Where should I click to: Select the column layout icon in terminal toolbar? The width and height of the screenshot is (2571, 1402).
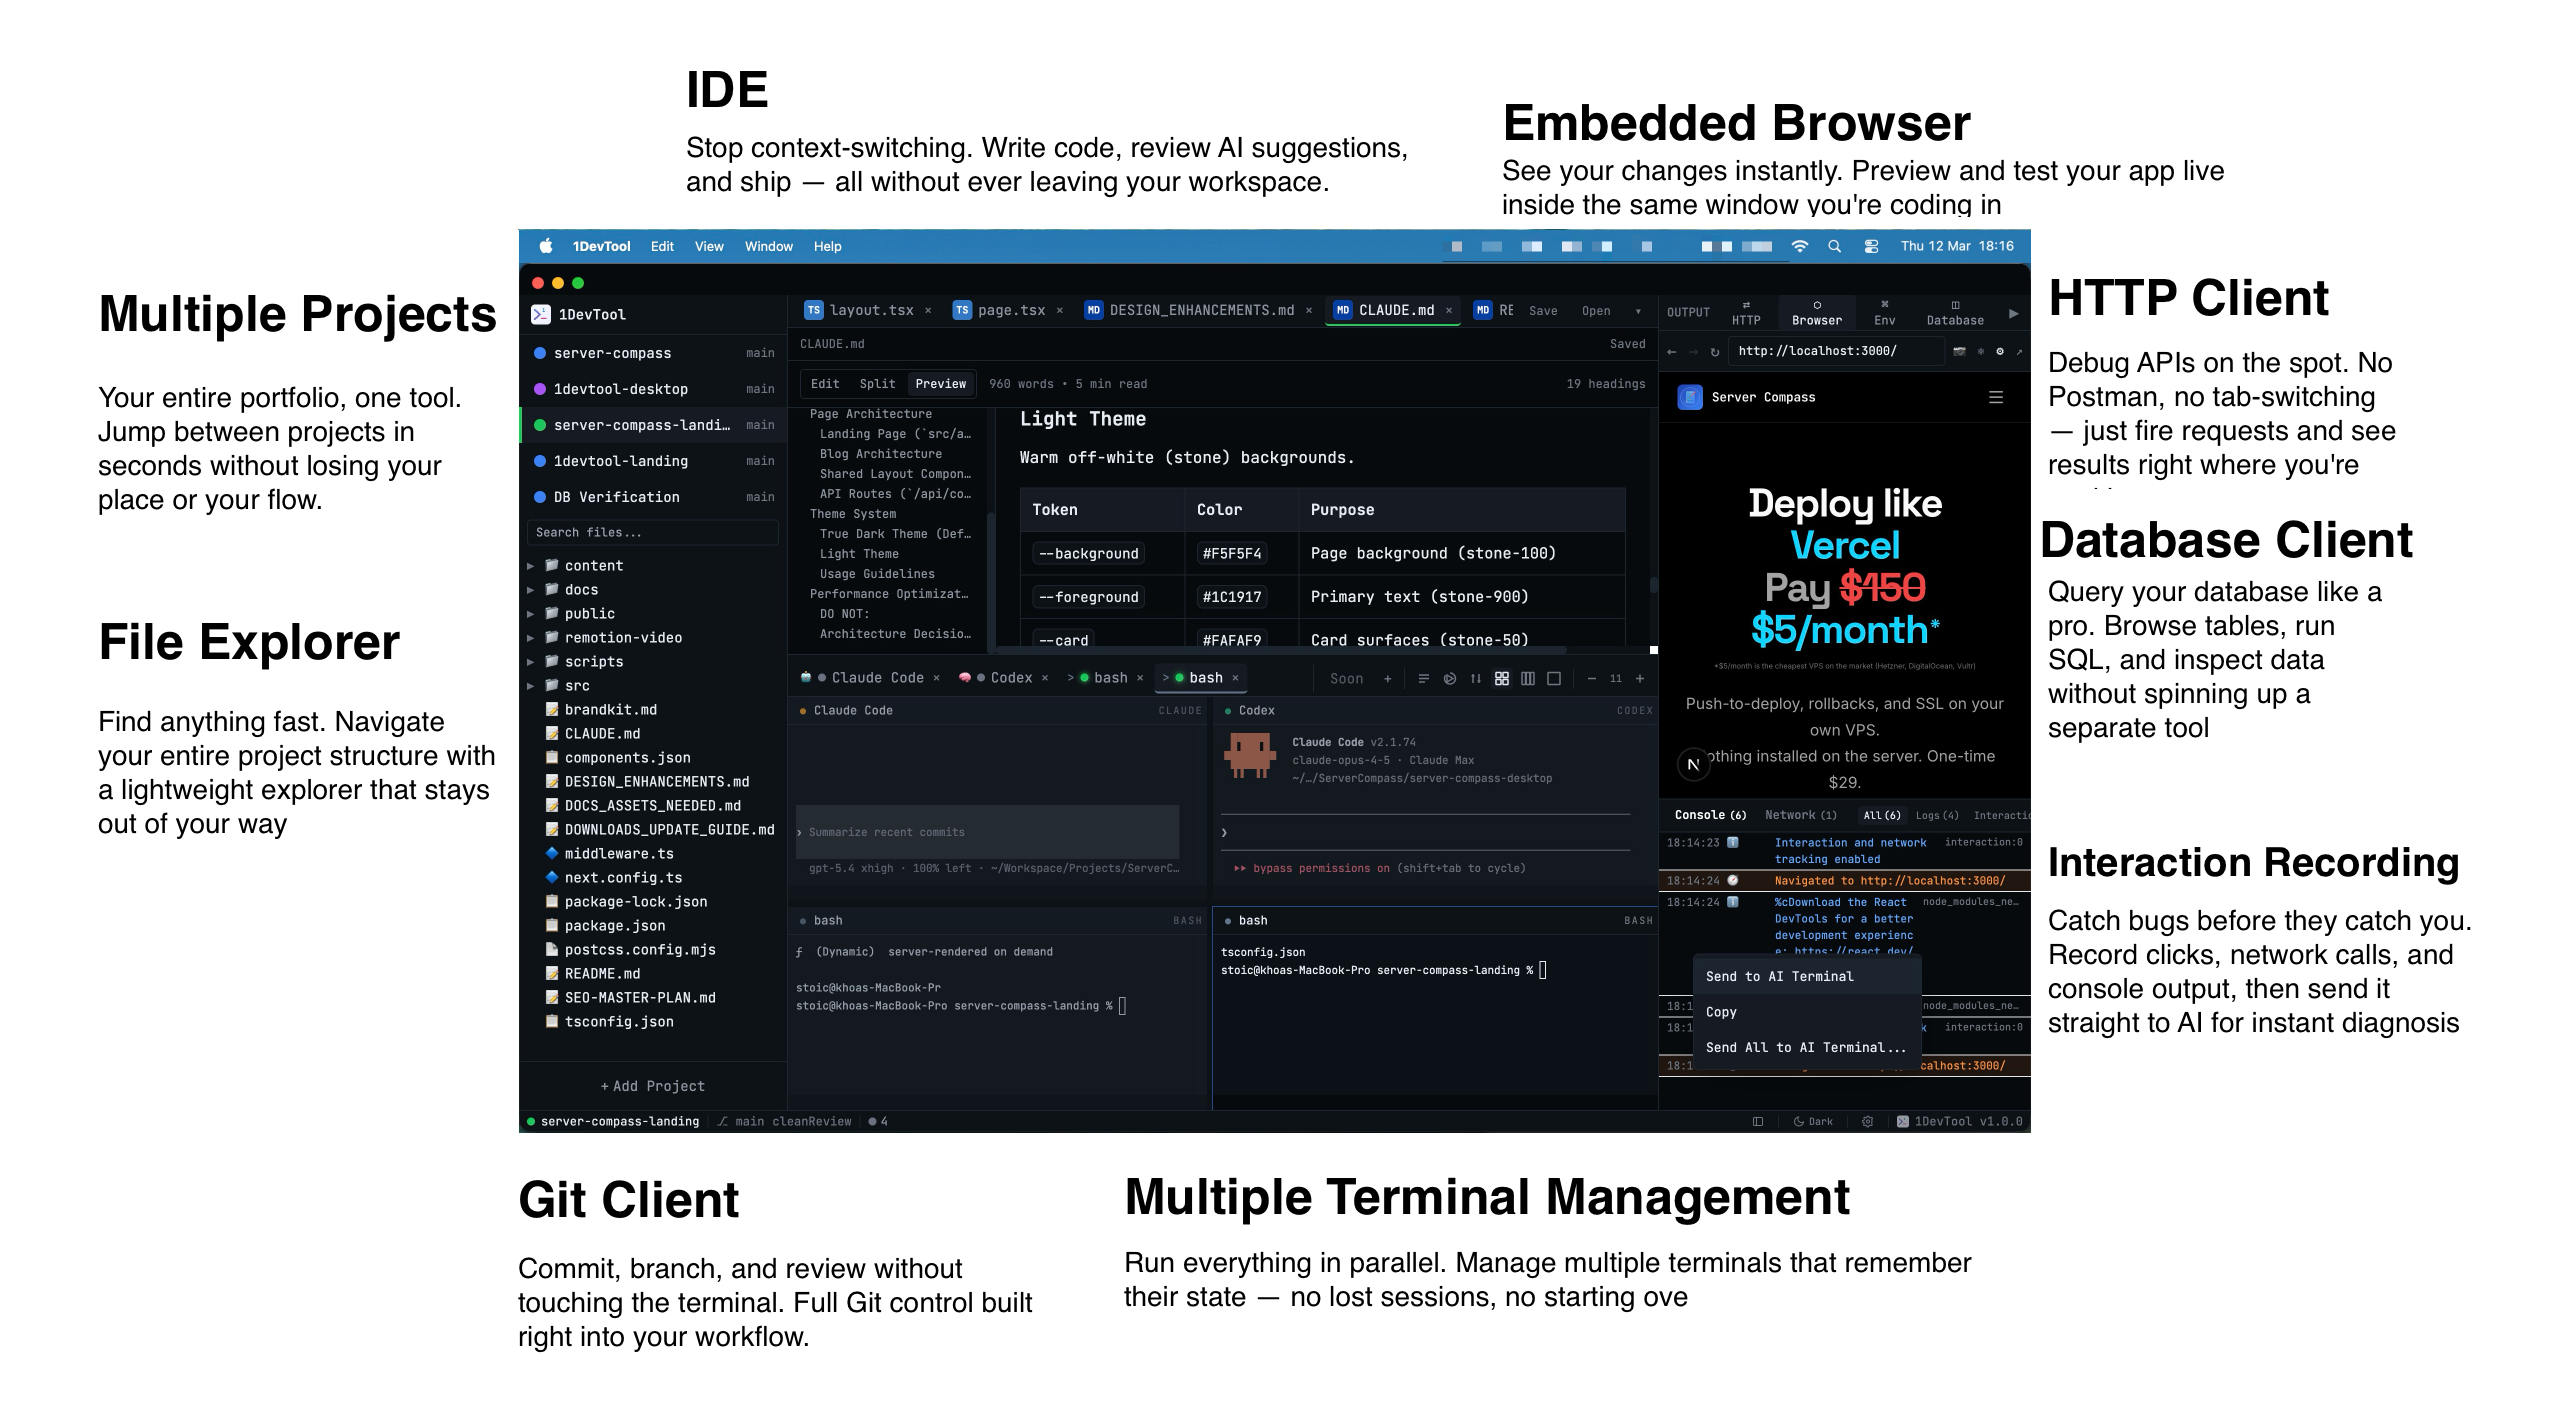click(x=1529, y=678)
